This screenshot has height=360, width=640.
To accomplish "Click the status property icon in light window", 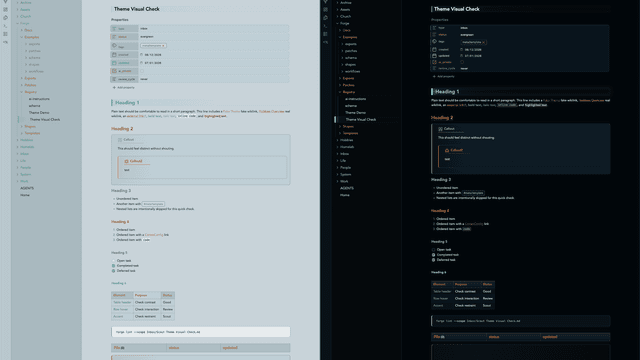I will [x=114, y=37].
